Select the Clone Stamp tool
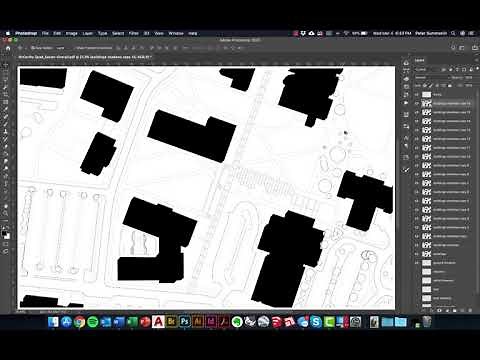This screenshot has height=360, width=480. tap(5, 131)
